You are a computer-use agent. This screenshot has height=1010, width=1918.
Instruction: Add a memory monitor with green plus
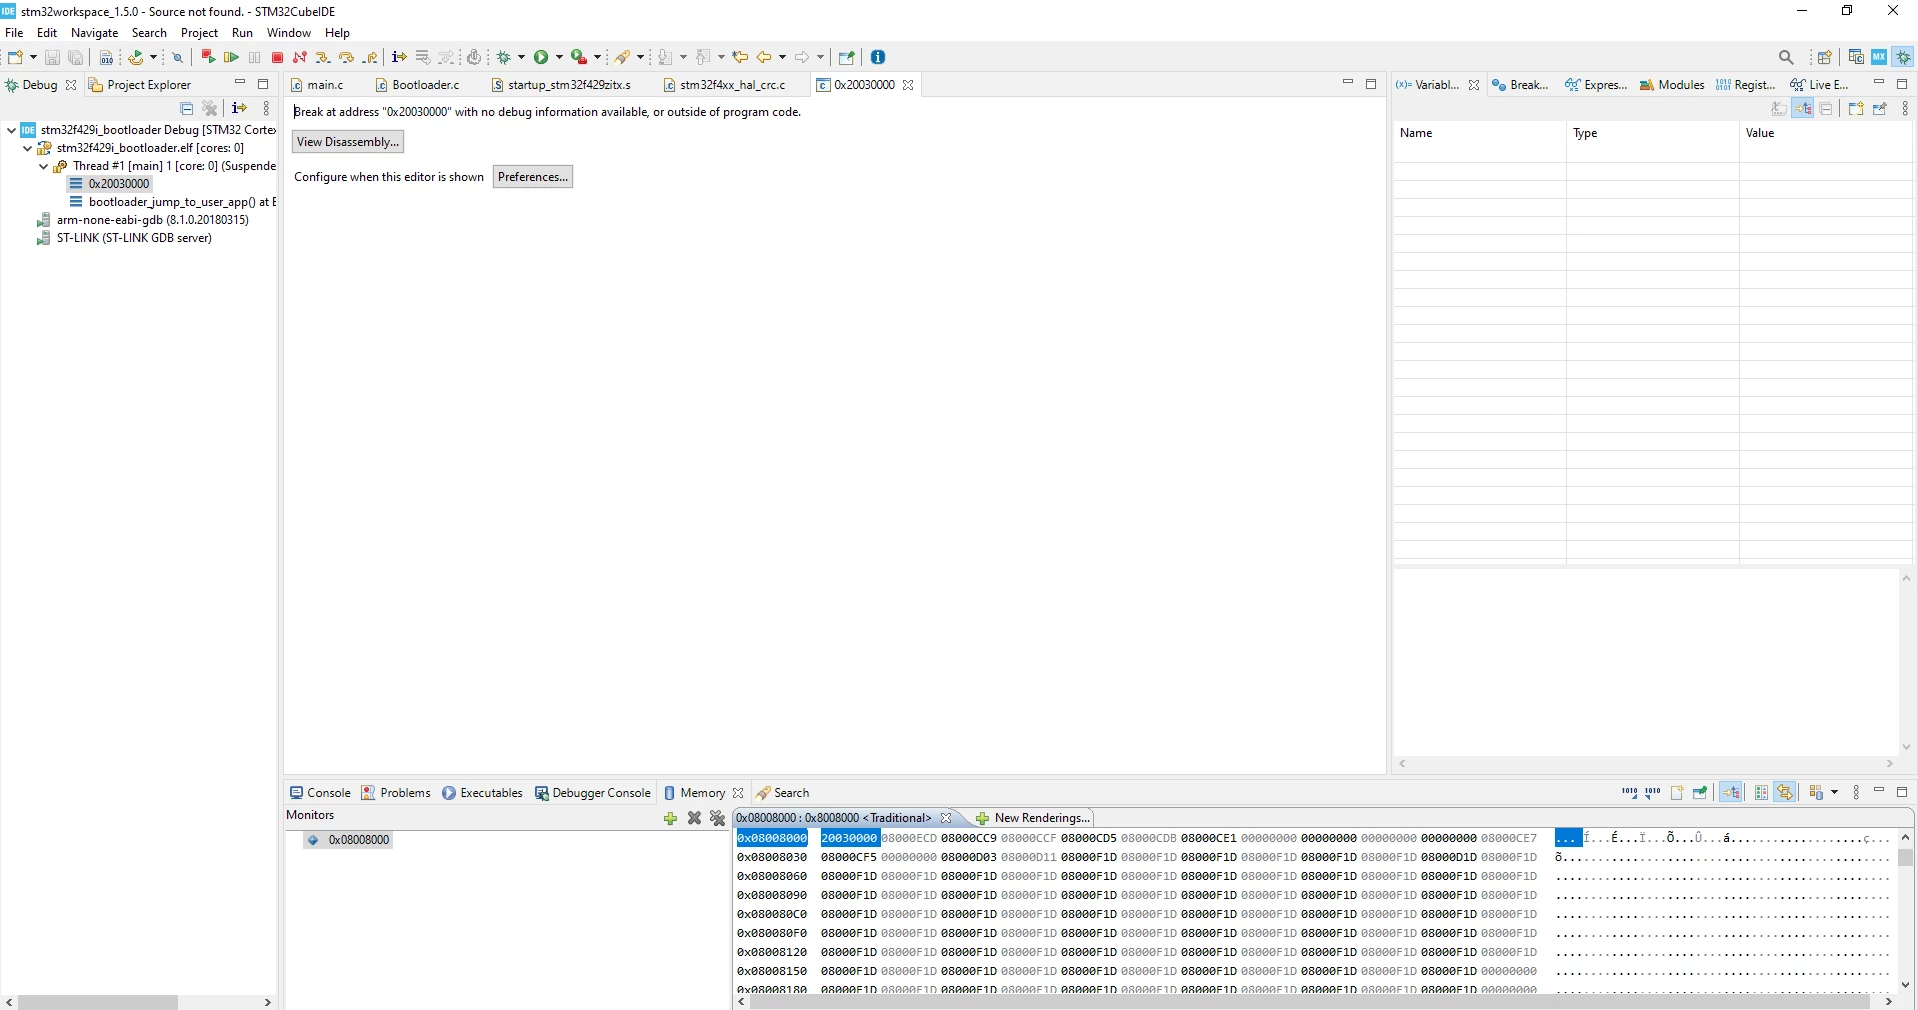coord(670,818)
